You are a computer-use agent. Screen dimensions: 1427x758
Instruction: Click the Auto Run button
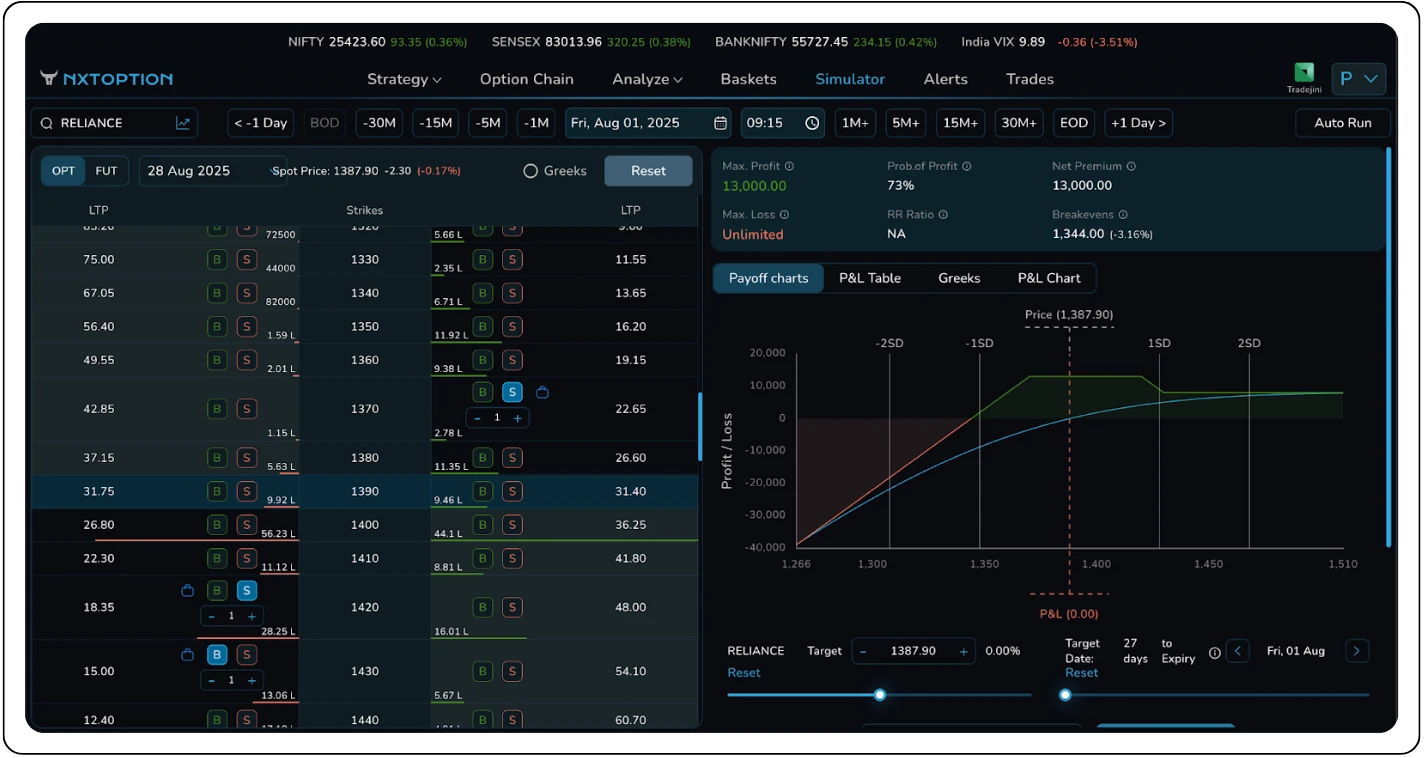1343,123
